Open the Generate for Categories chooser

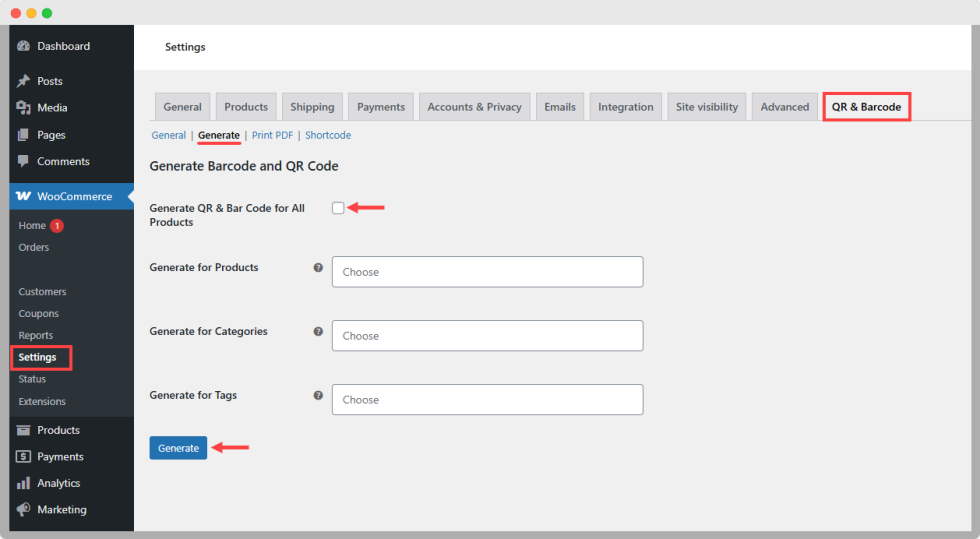click(487, 336)
